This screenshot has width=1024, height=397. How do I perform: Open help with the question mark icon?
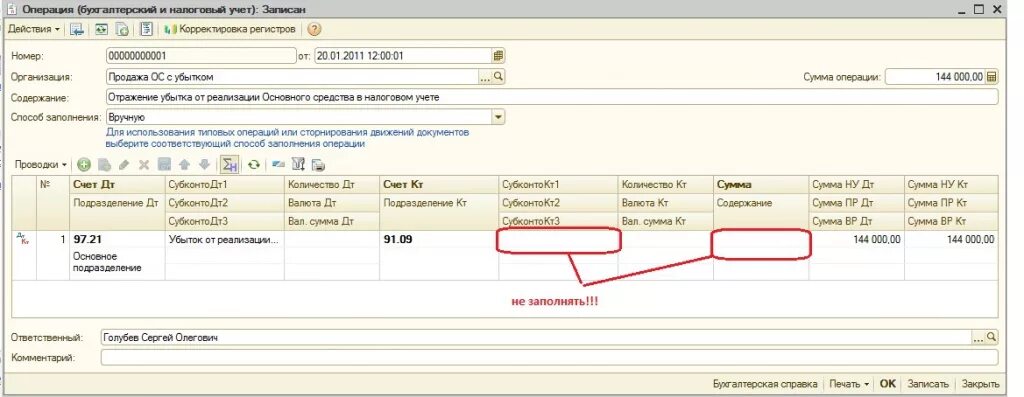pyautogui.click(x=314, y=29)
